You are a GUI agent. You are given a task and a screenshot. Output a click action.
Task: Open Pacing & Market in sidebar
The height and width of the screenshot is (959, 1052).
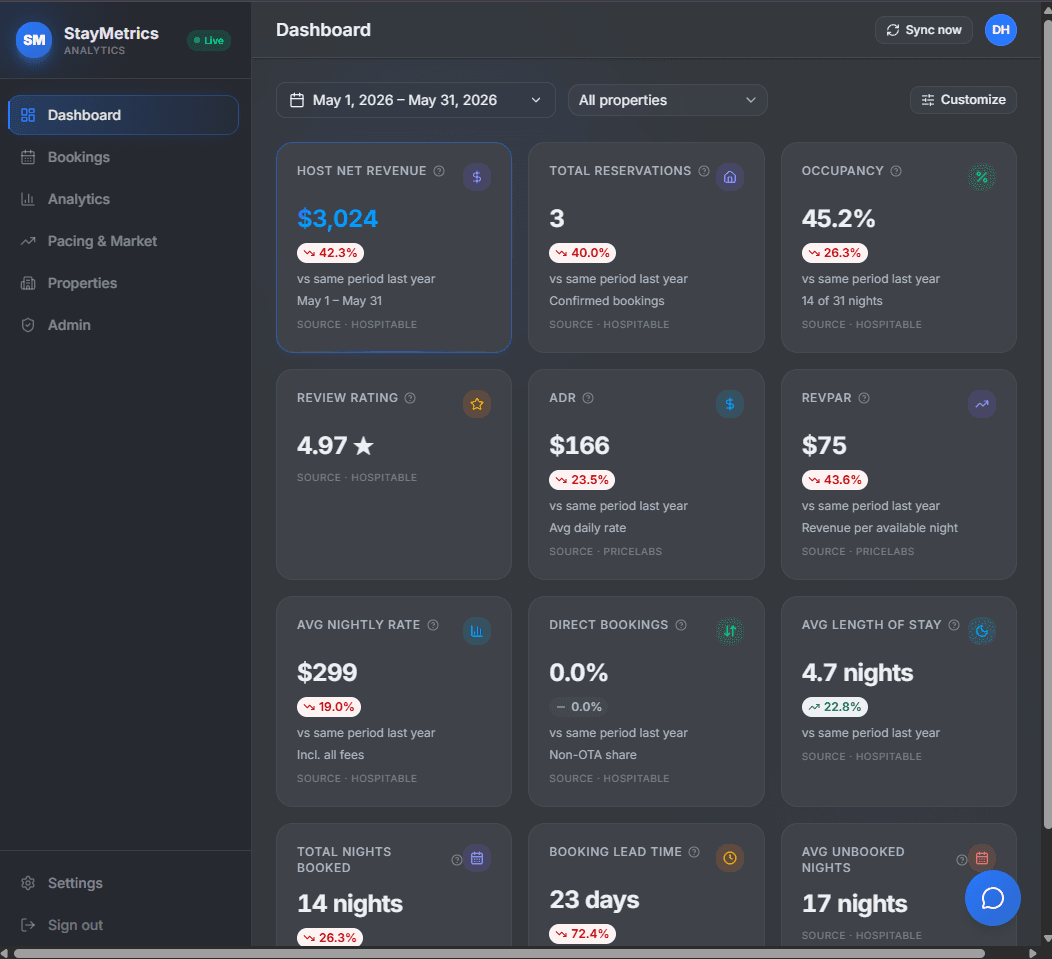click(x=123, y=241)
